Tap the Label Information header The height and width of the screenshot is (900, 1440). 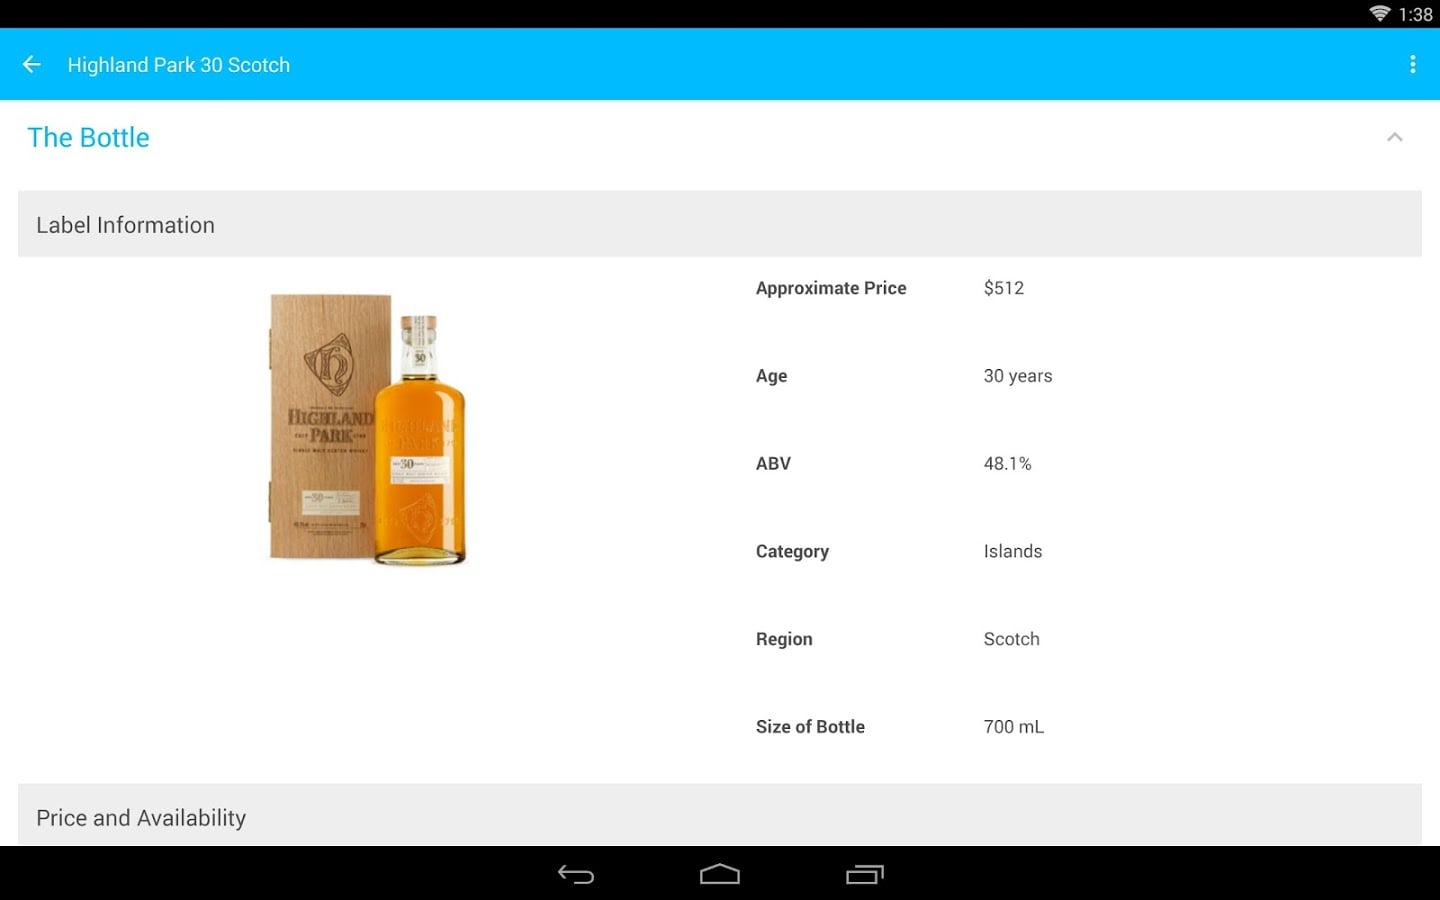[720, 224]
